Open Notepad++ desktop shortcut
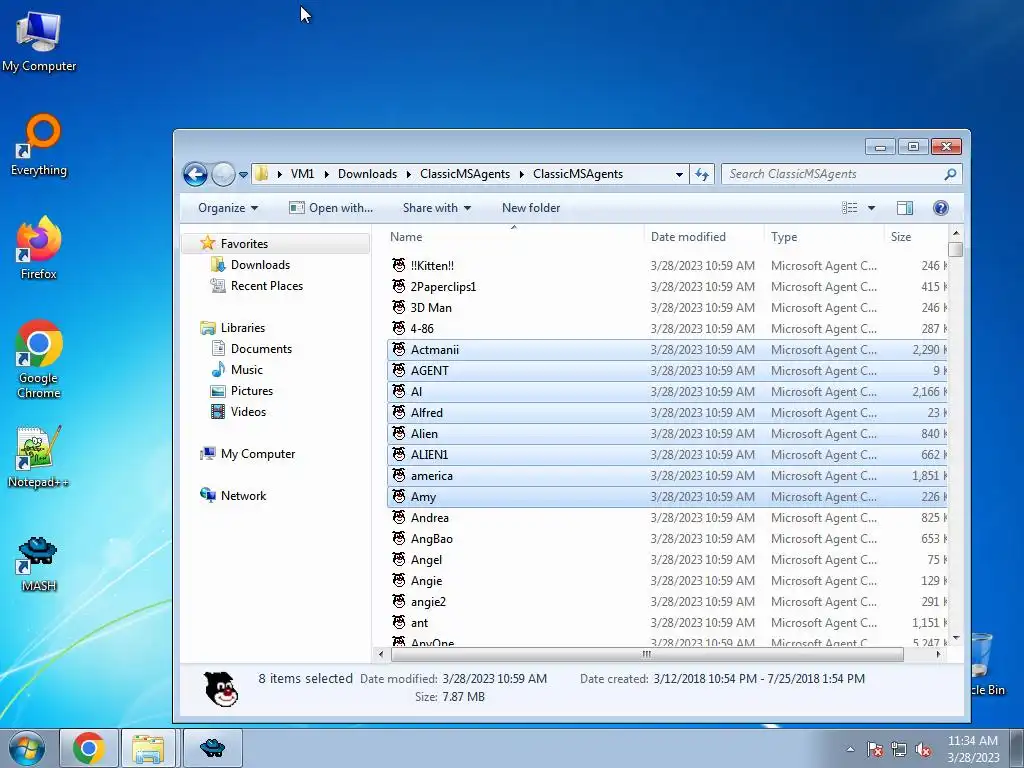Screen dimensions: 1024x768 click(x=39, y=456)
